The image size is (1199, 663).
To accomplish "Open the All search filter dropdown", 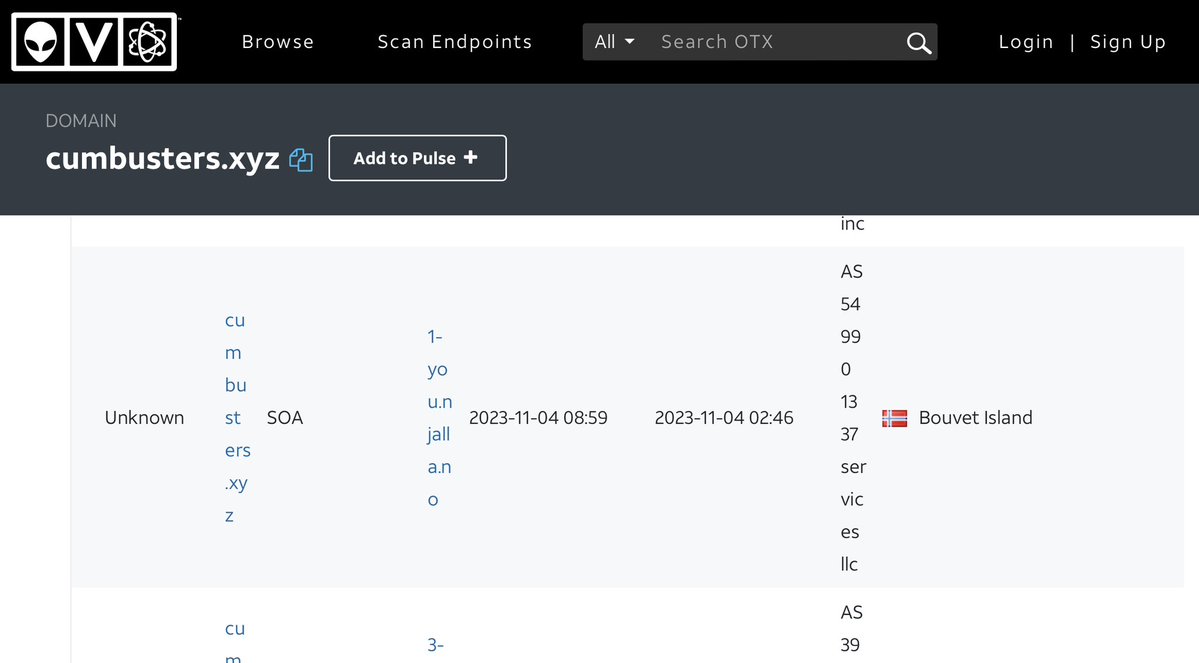I will pos(614,42).
